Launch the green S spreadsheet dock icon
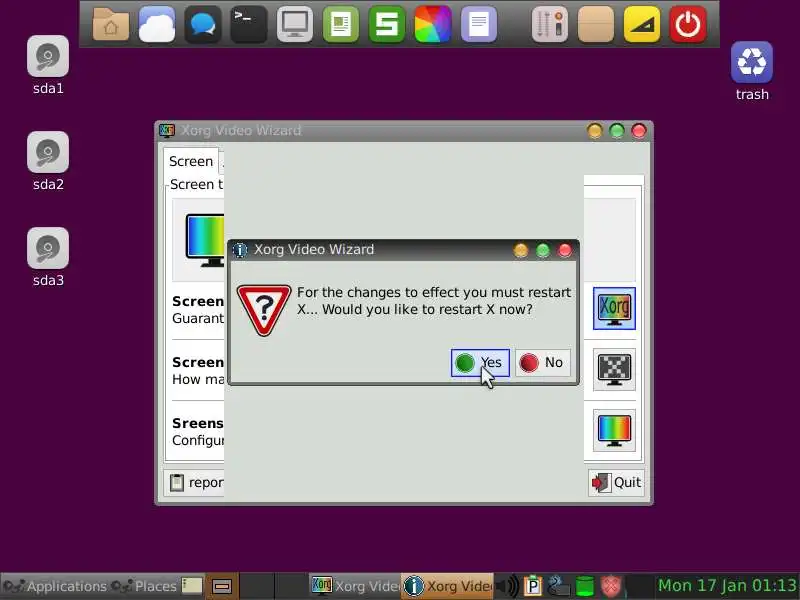 (387, 24)
